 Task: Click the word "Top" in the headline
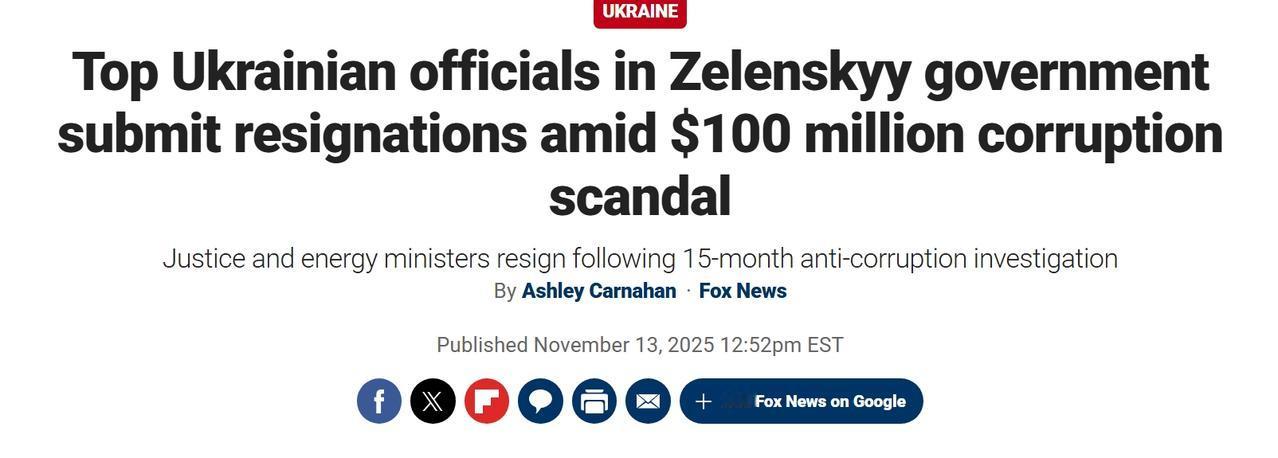coord(114,72)
